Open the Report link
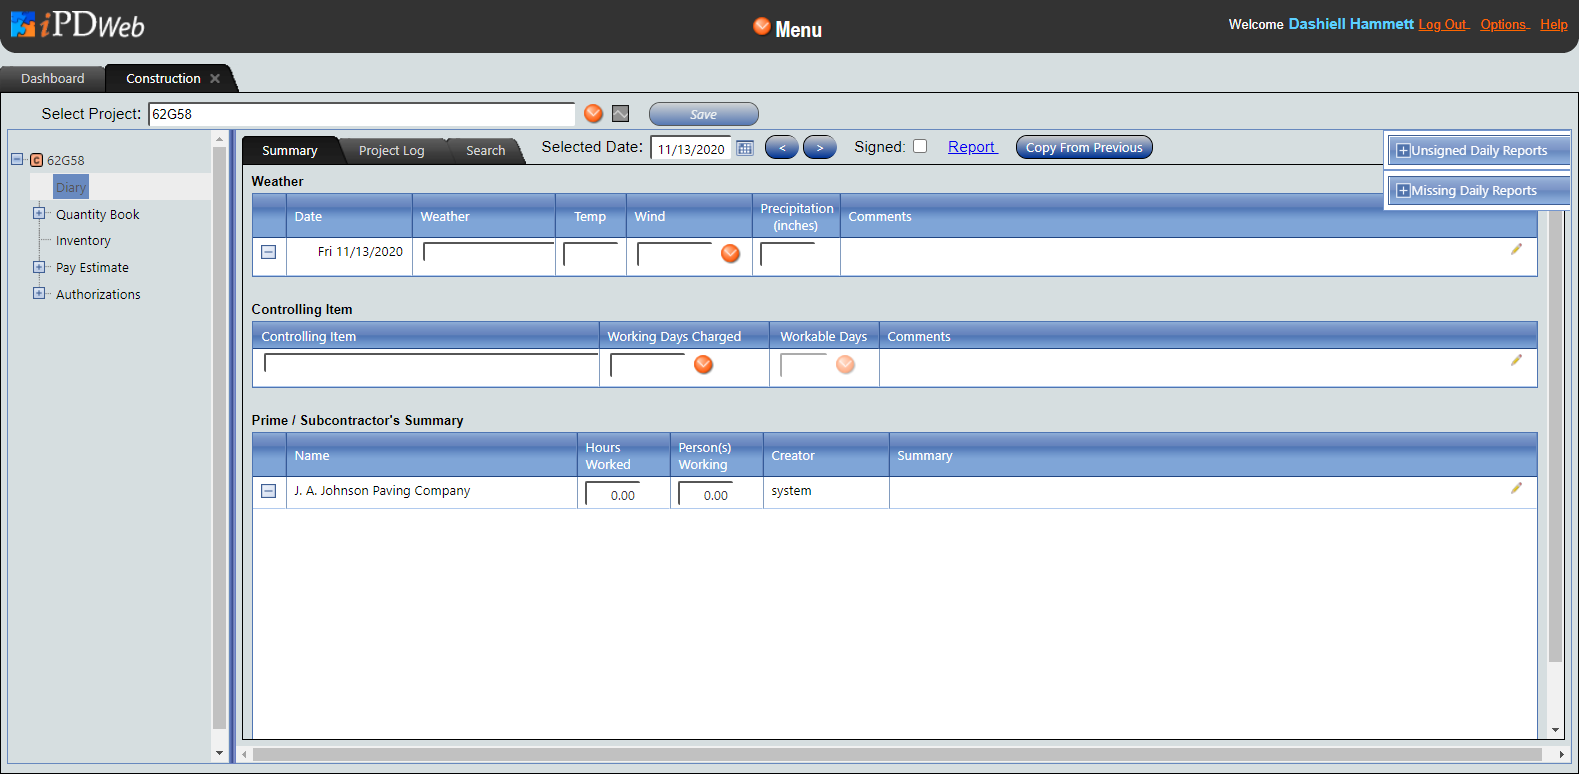 pos(971,147)
